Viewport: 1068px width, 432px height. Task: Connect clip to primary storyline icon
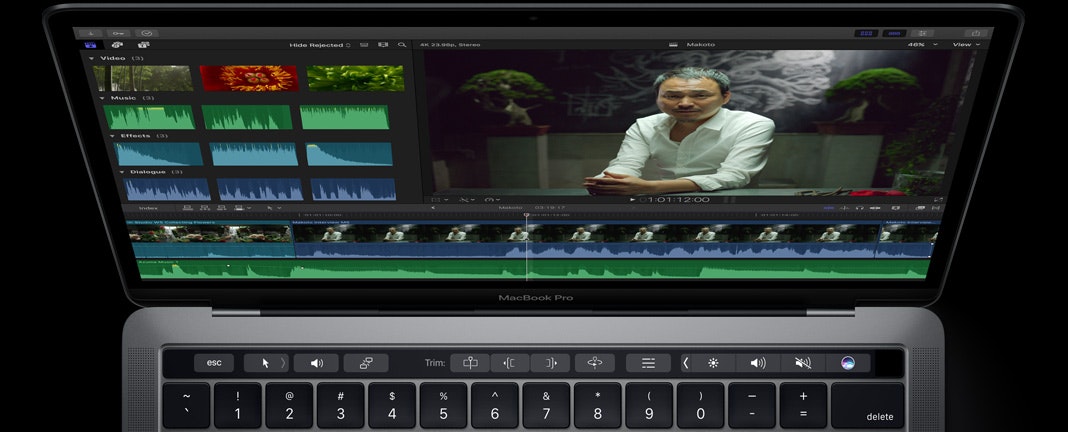click(x=187, y=208)
